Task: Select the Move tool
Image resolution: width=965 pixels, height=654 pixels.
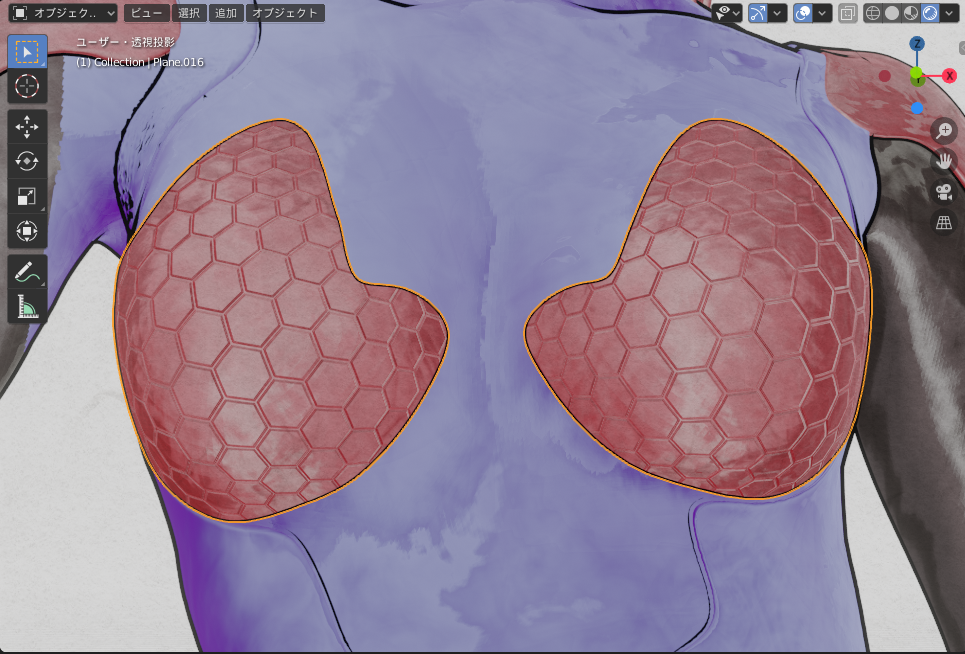Action: (27, 127)
